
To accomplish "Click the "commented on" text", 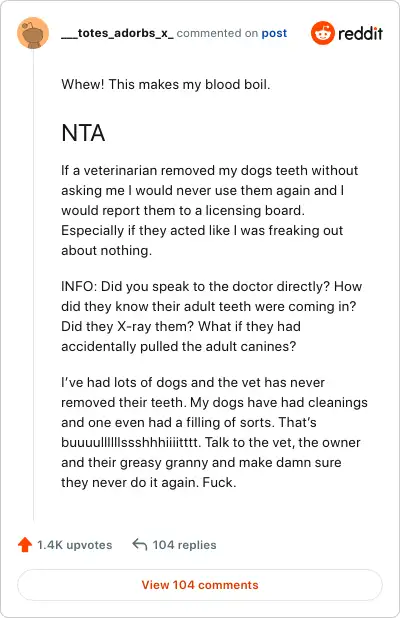I will point(217,33).
